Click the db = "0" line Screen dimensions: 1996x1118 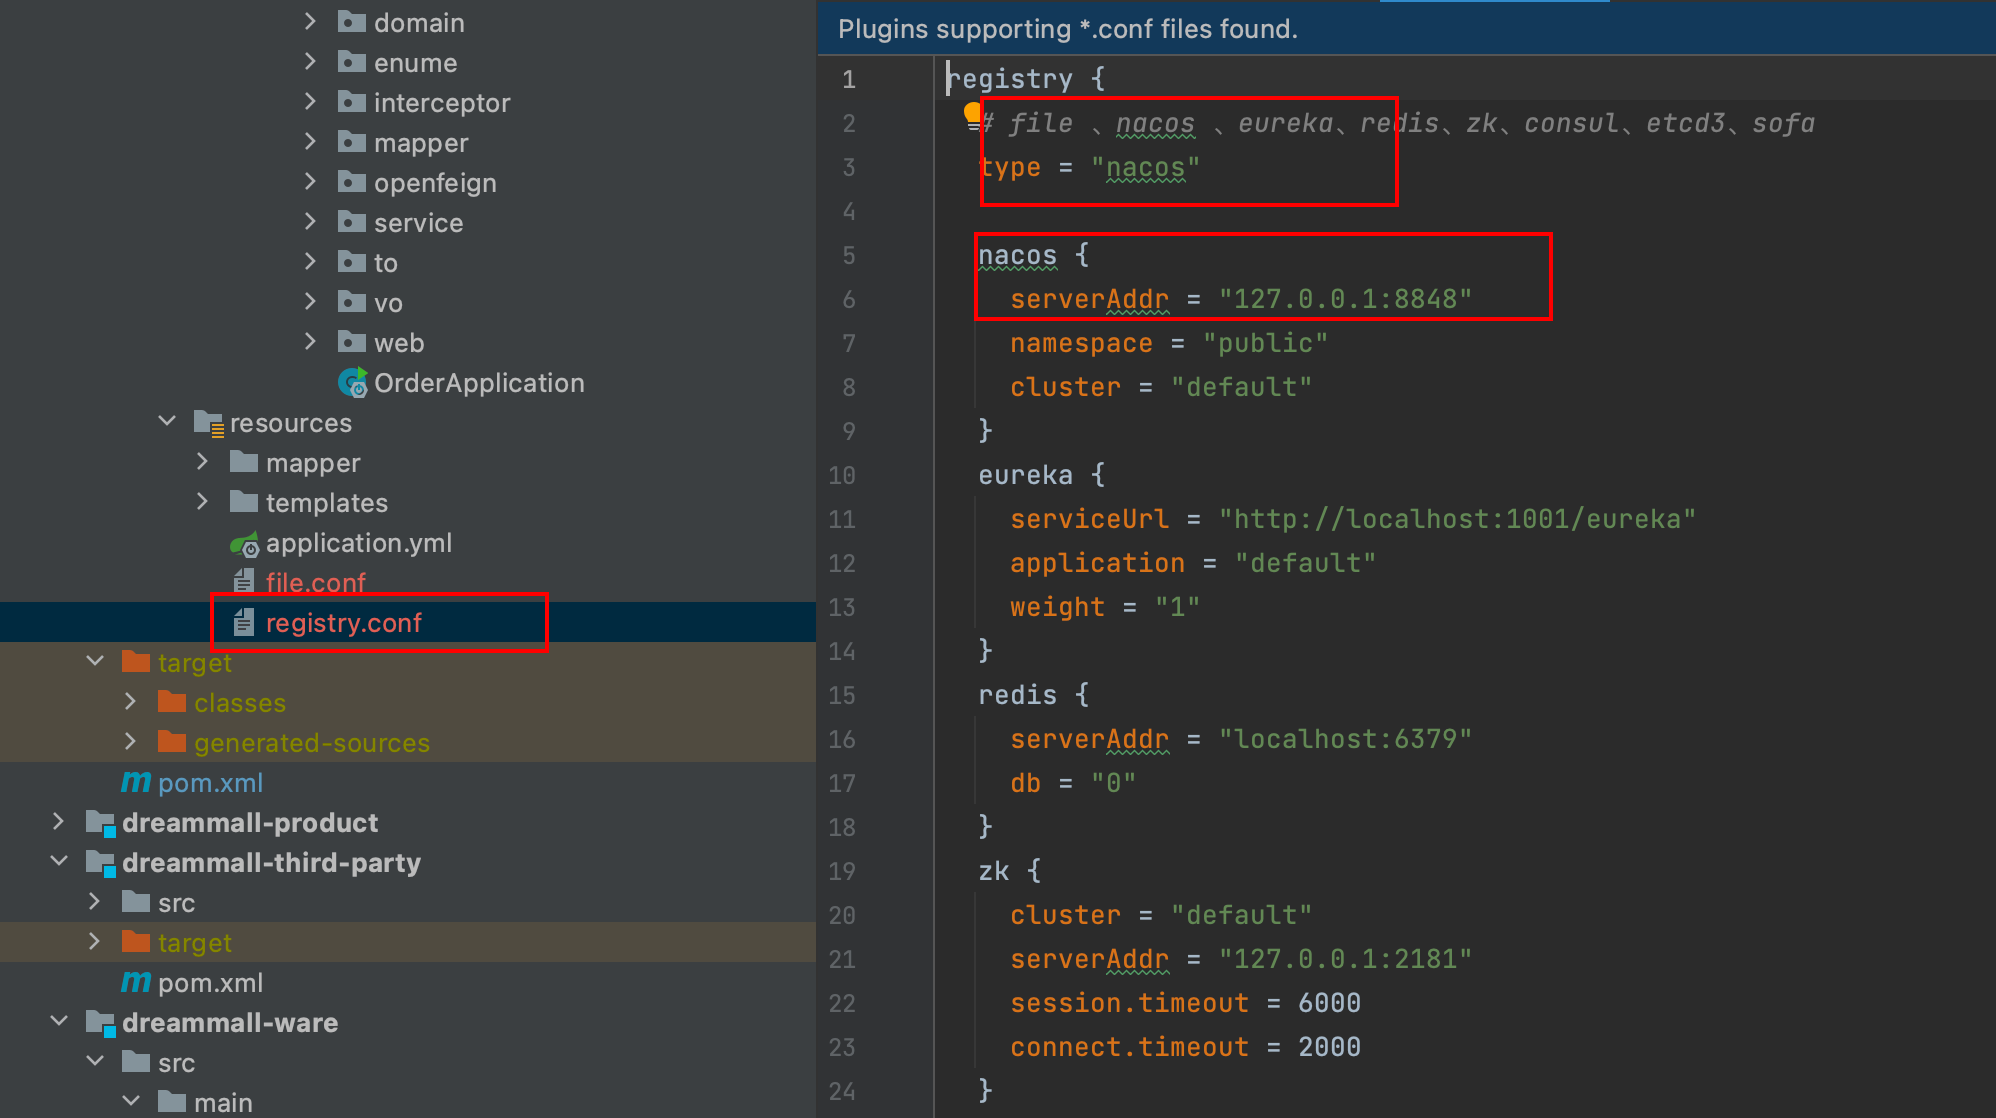pos(1073,783)
